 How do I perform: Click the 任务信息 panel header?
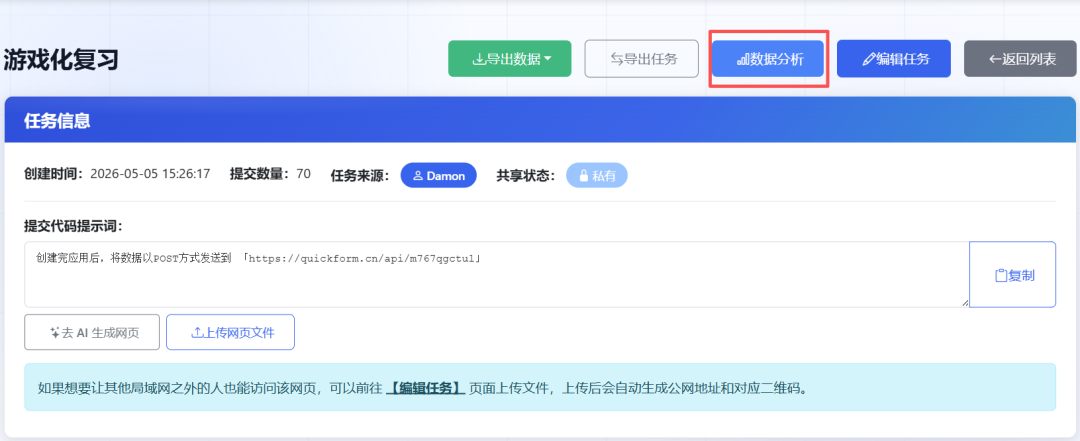540,121
